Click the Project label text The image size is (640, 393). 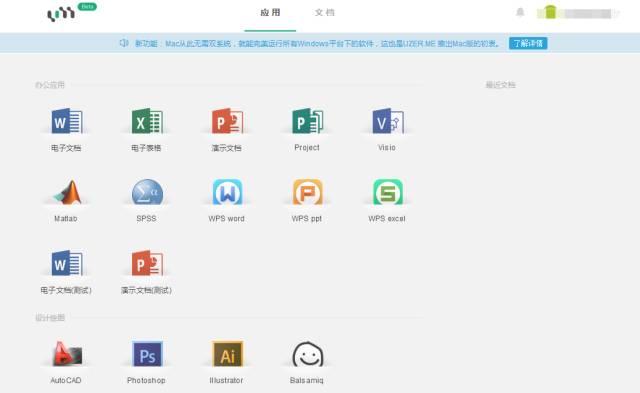click(x=307, y=147)
